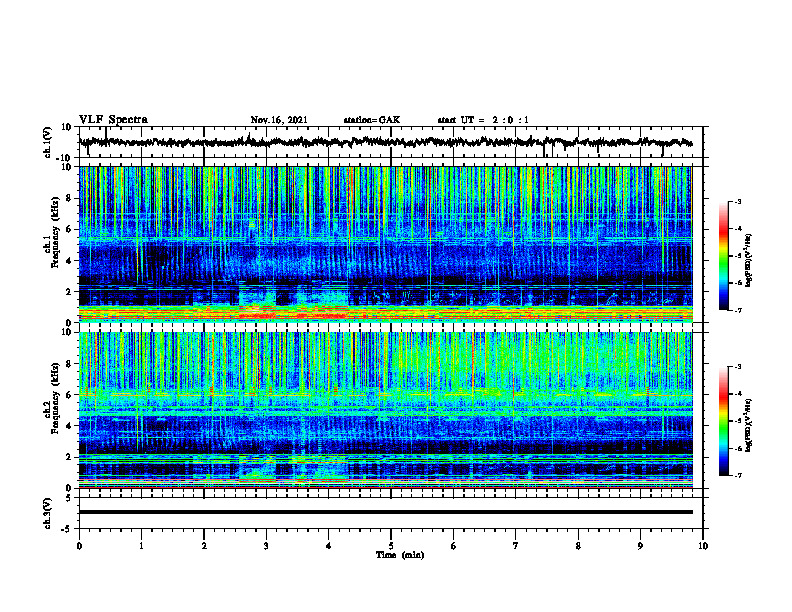792x612 pixels.
Task: Click the "-7" label on ch.2 color bar
Action: point(738,475)
